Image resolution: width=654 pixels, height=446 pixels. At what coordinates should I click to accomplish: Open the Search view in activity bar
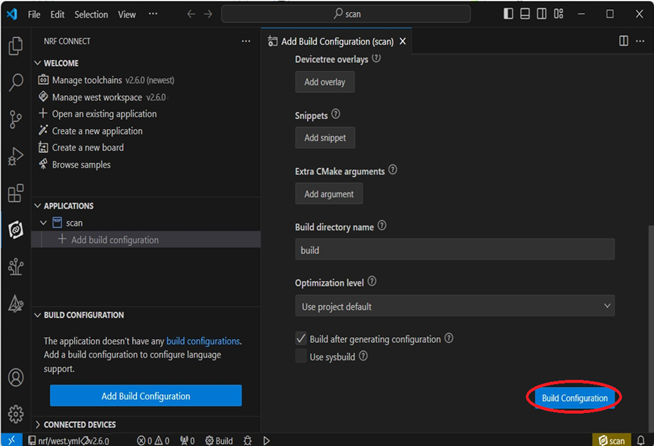[x=15, y=83]
